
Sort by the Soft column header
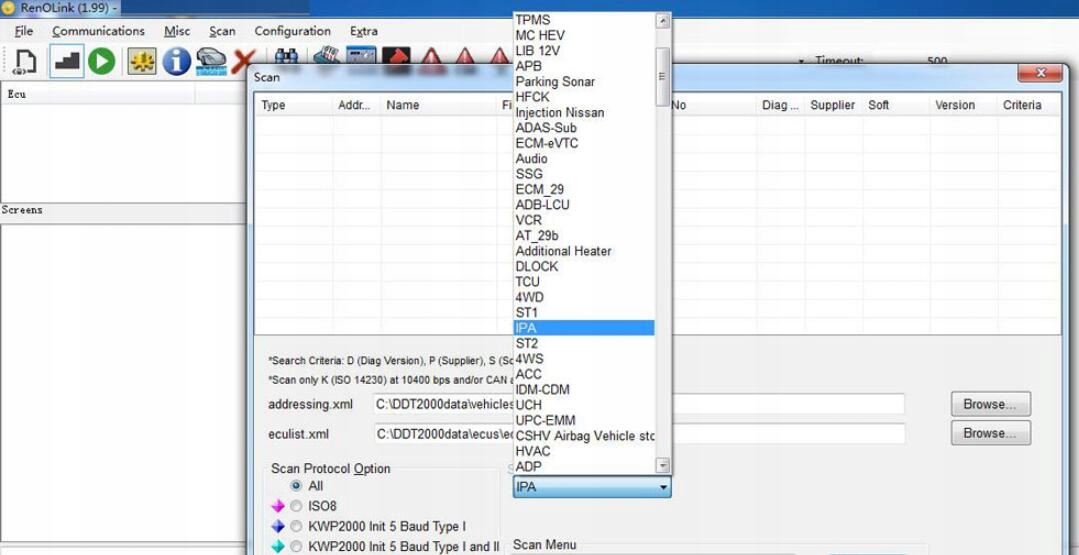pyautogui.click(x=895, y=105)
